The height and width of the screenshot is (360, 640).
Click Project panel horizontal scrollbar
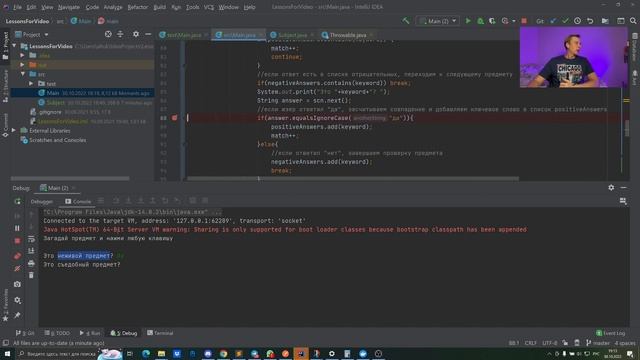70,178
